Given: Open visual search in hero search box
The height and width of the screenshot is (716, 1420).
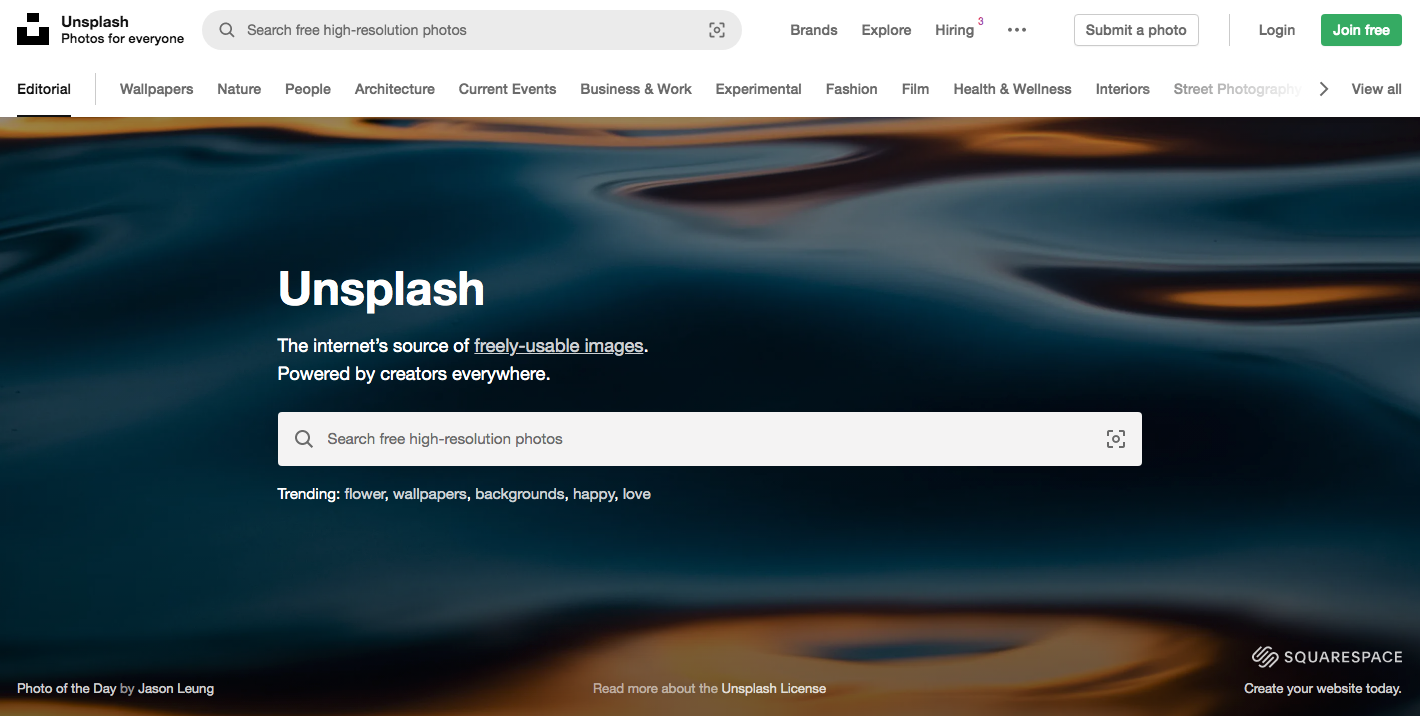Looking at the screenshot, I should coord(1116,439).
